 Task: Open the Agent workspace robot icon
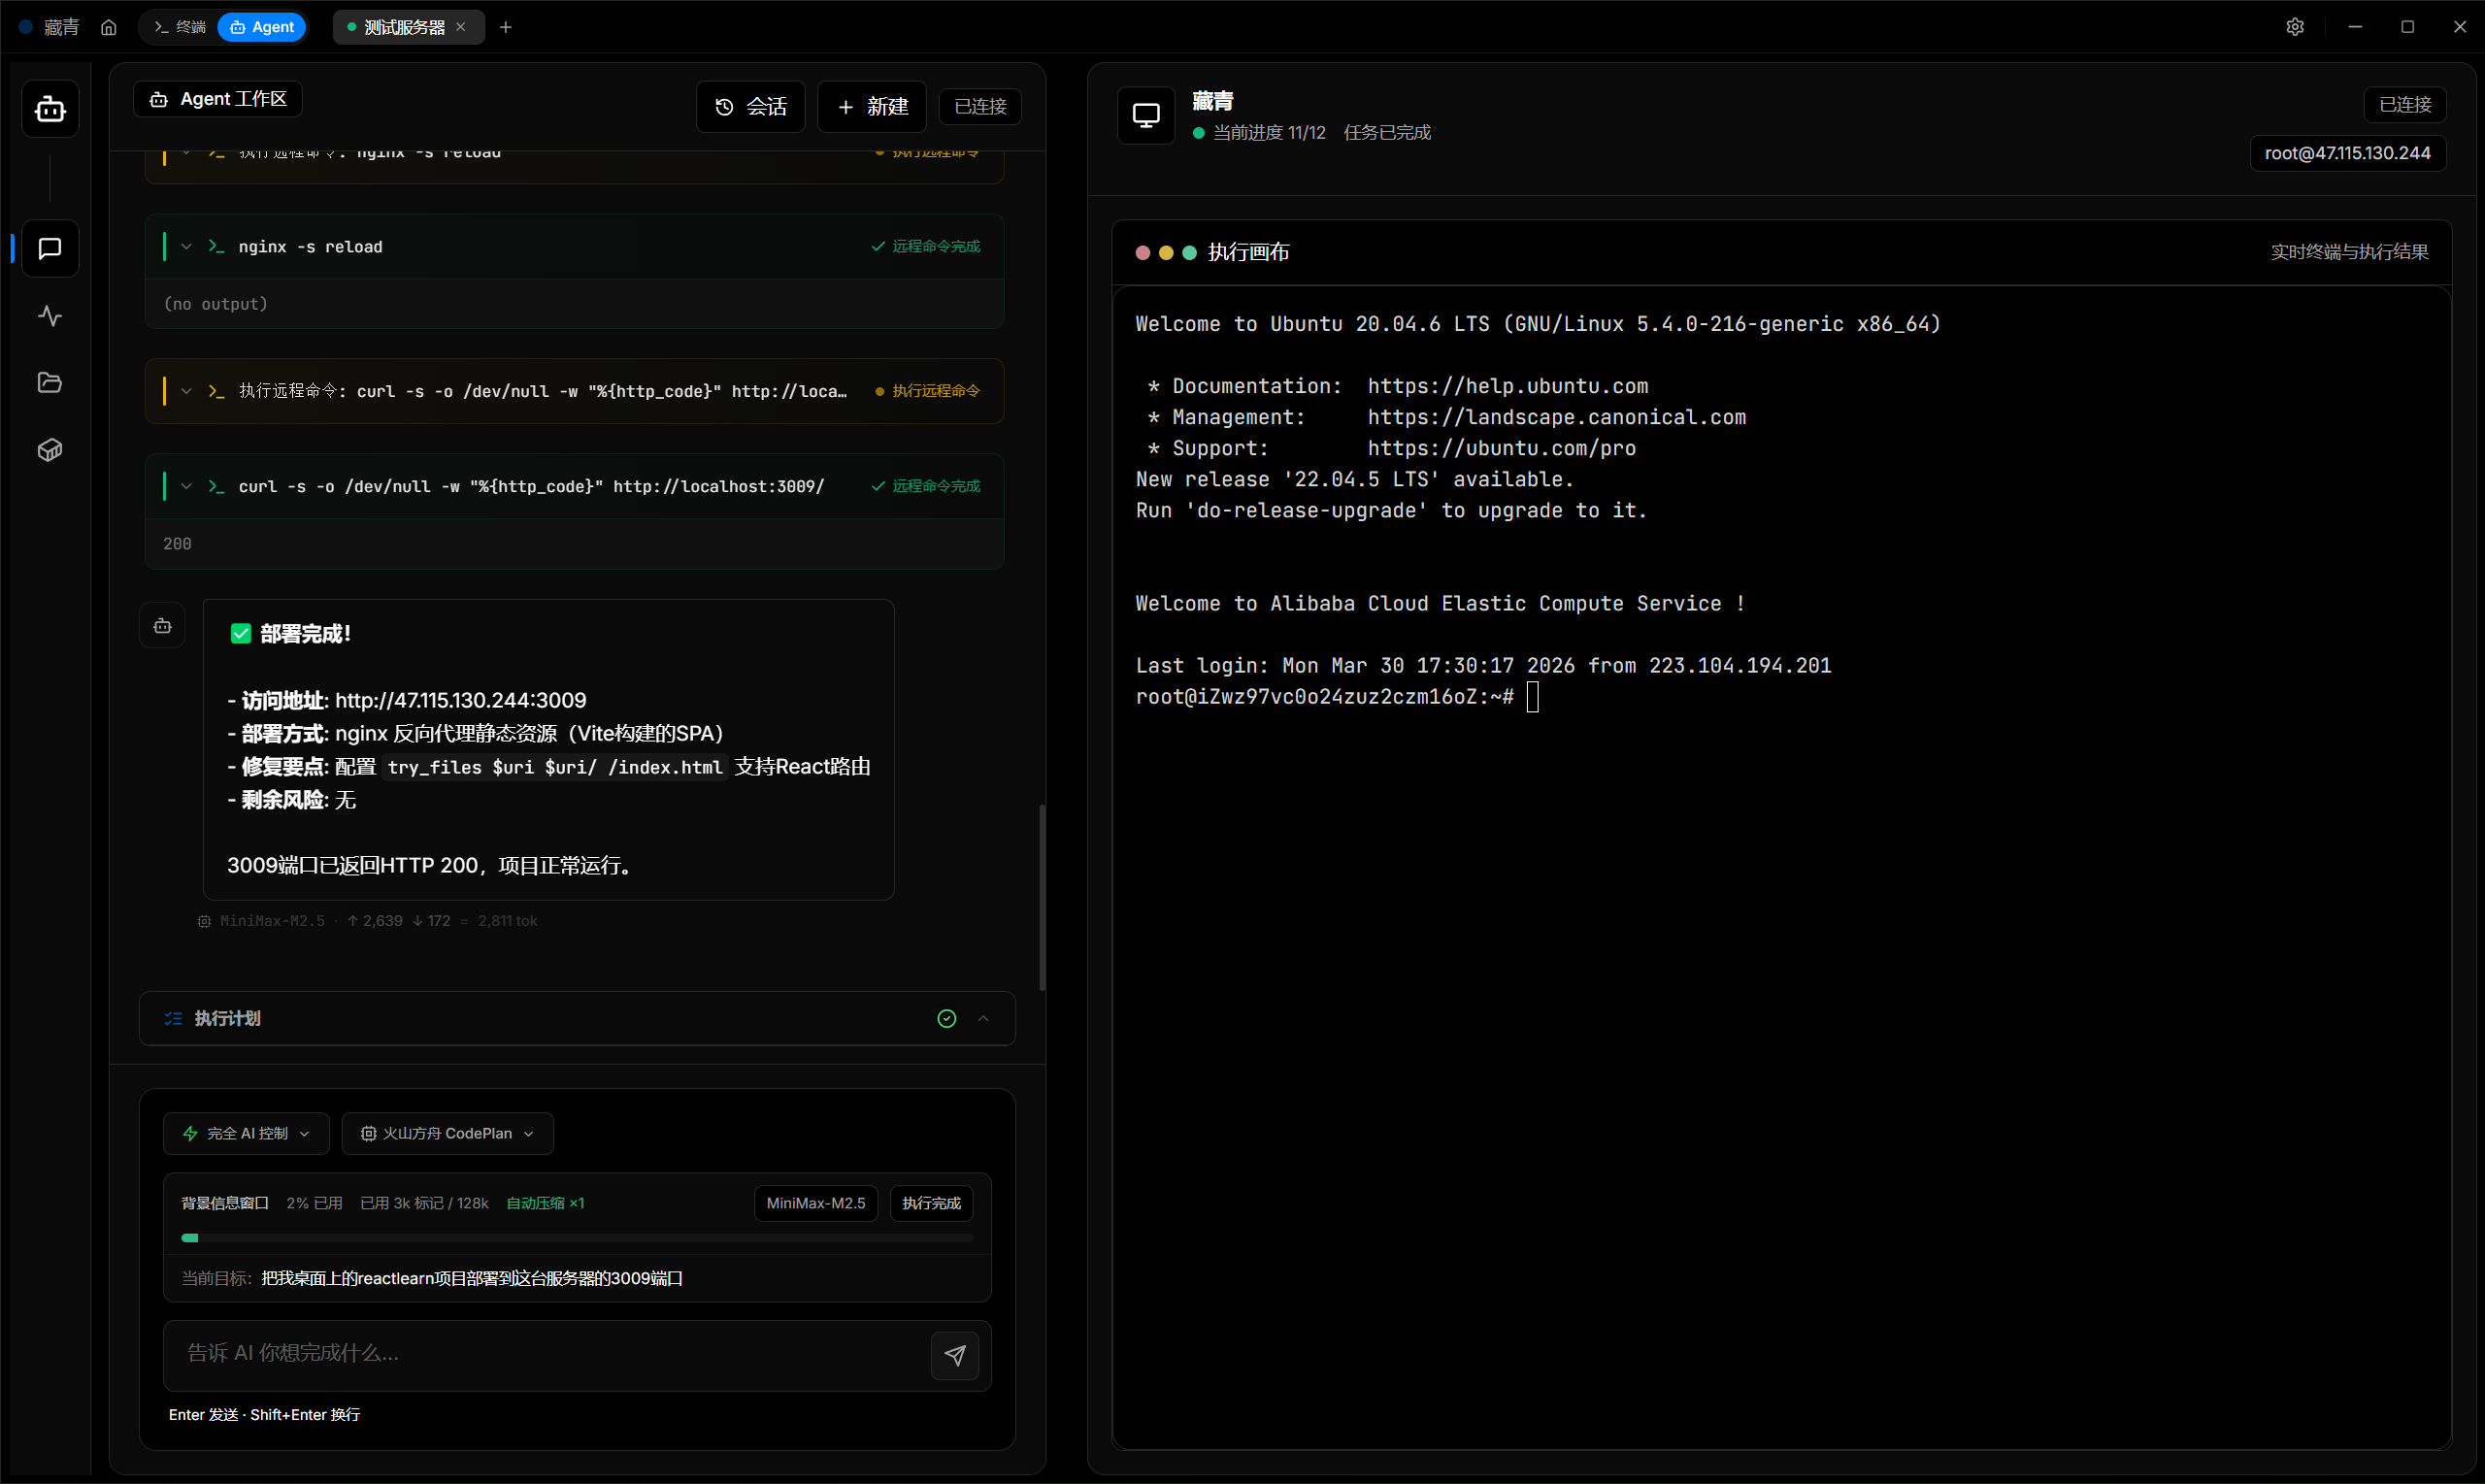(x=50, y=109)
